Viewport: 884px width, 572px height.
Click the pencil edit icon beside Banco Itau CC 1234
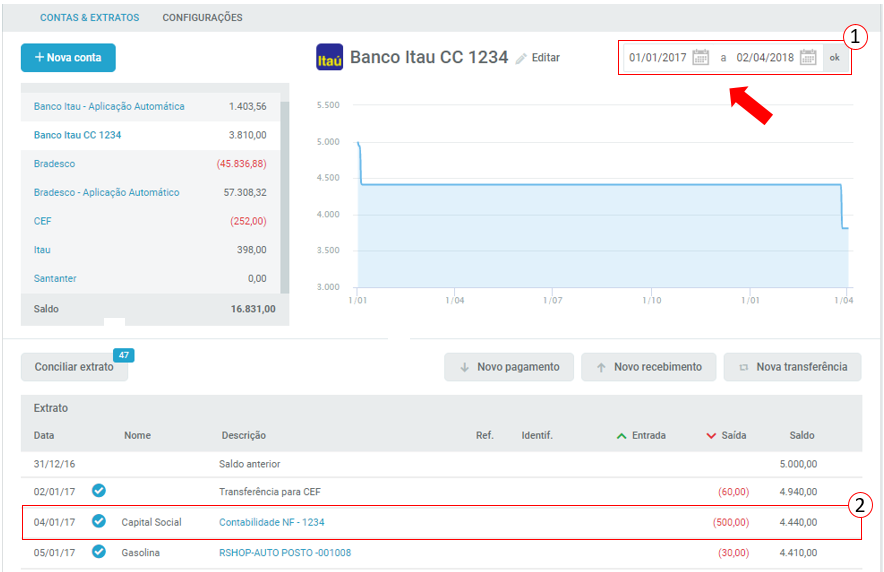521,58
